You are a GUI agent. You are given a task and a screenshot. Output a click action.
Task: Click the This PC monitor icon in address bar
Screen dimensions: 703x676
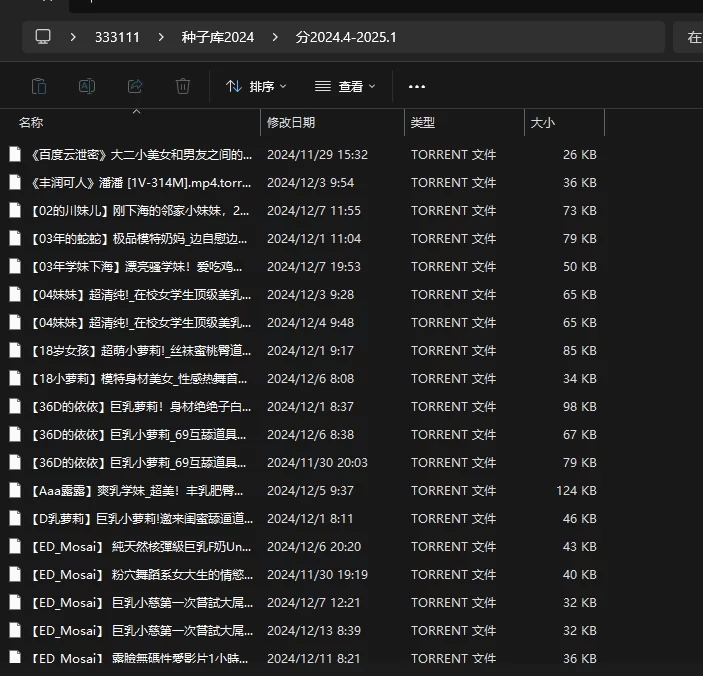coord(43,37)
